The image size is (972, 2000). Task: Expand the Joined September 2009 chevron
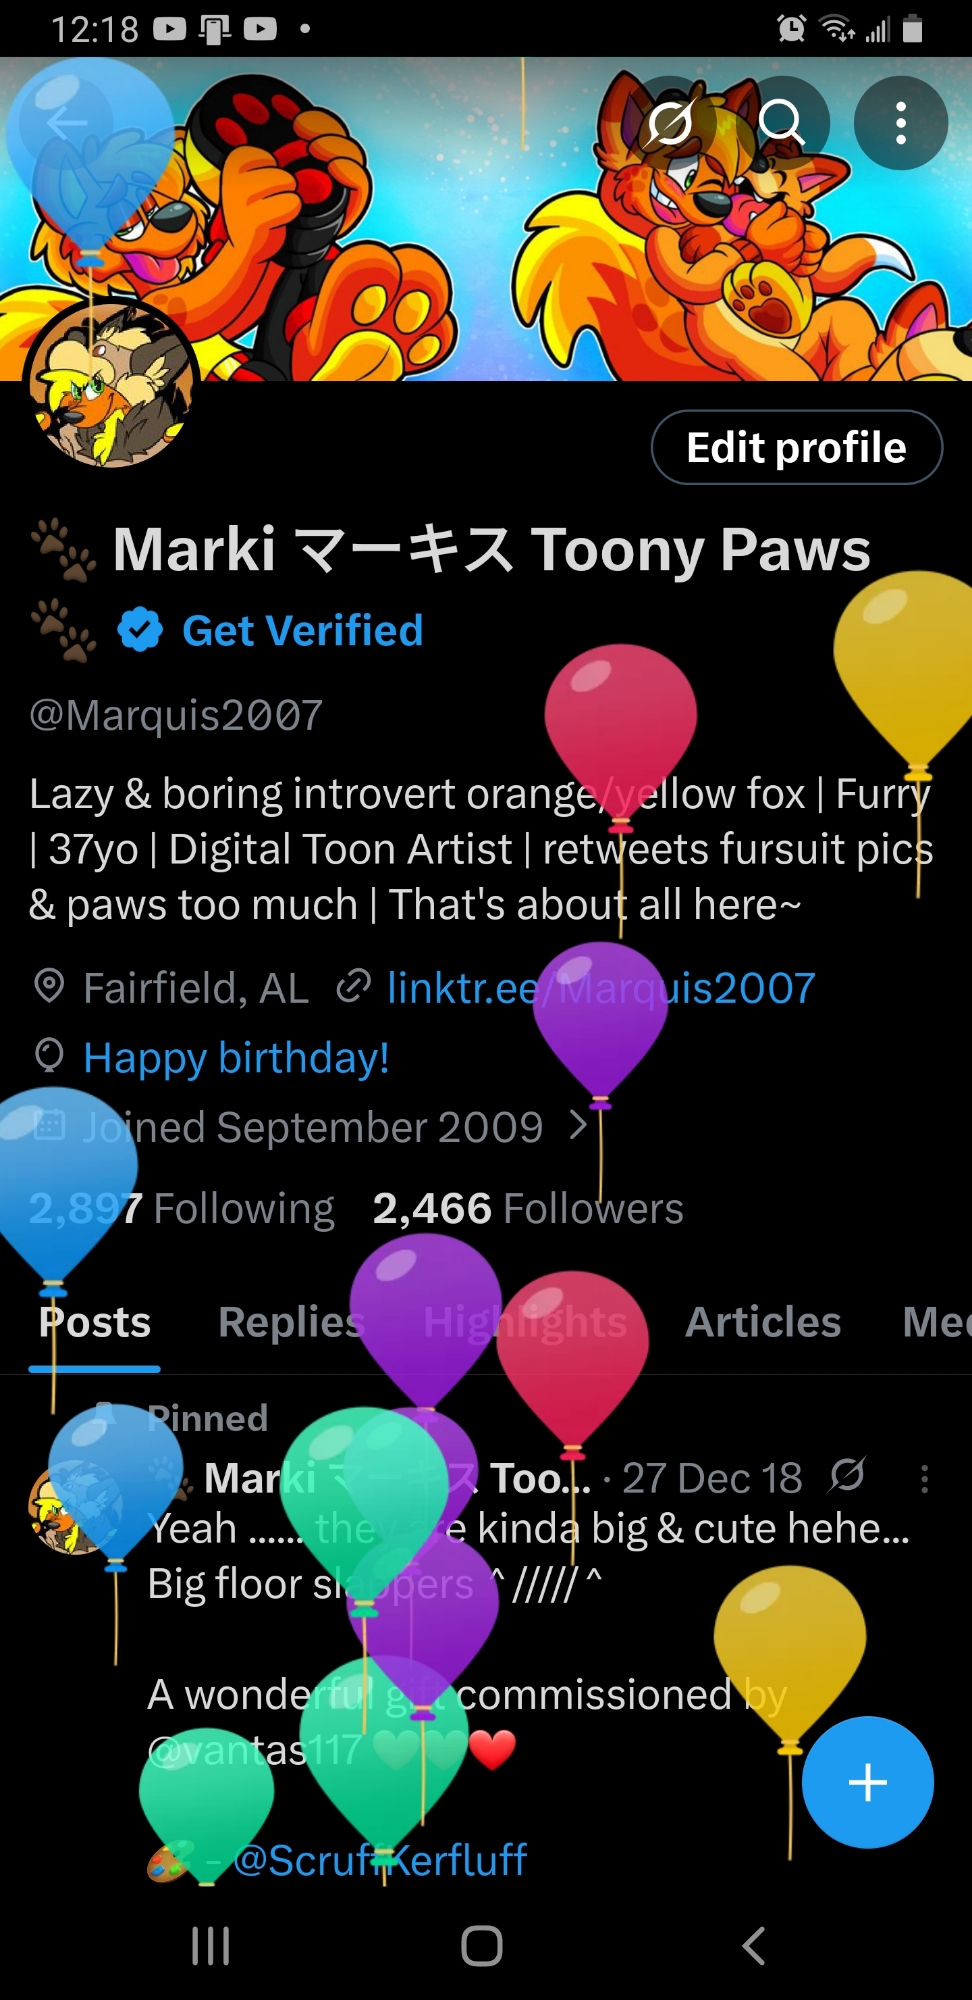click(x=577, y=1126)
